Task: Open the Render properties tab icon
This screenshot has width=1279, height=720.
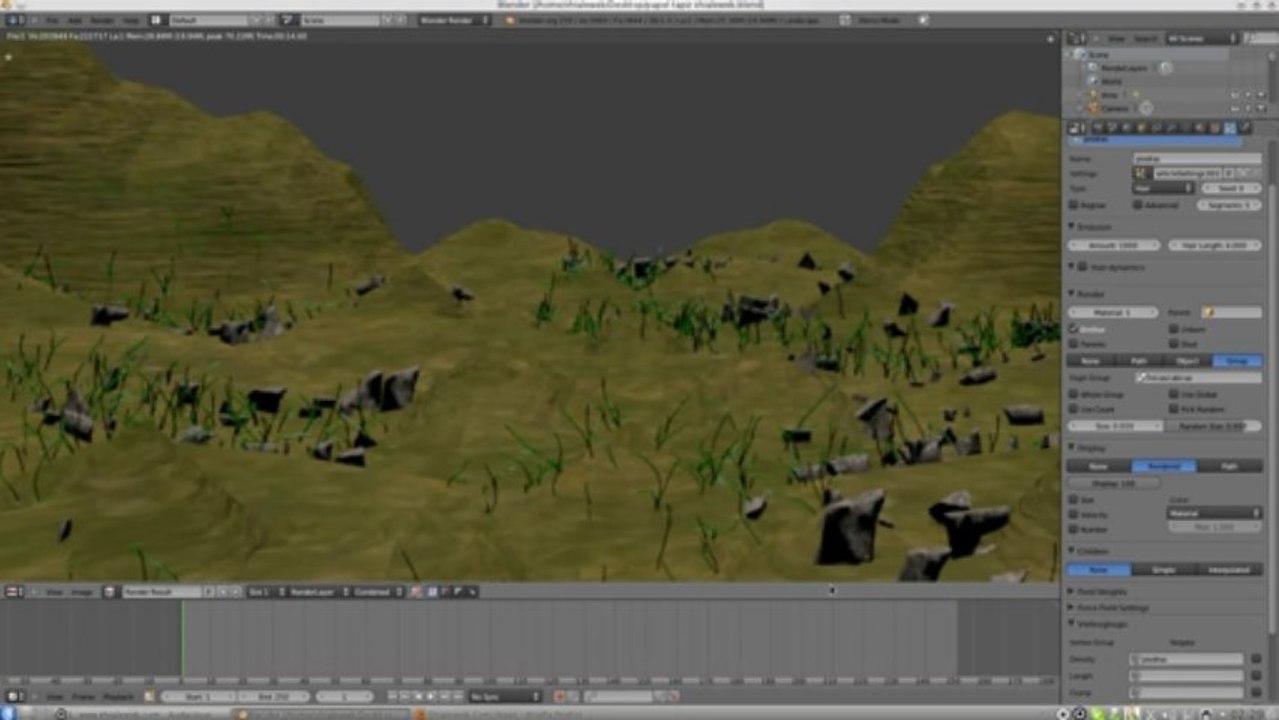Action: [1097, 128]
